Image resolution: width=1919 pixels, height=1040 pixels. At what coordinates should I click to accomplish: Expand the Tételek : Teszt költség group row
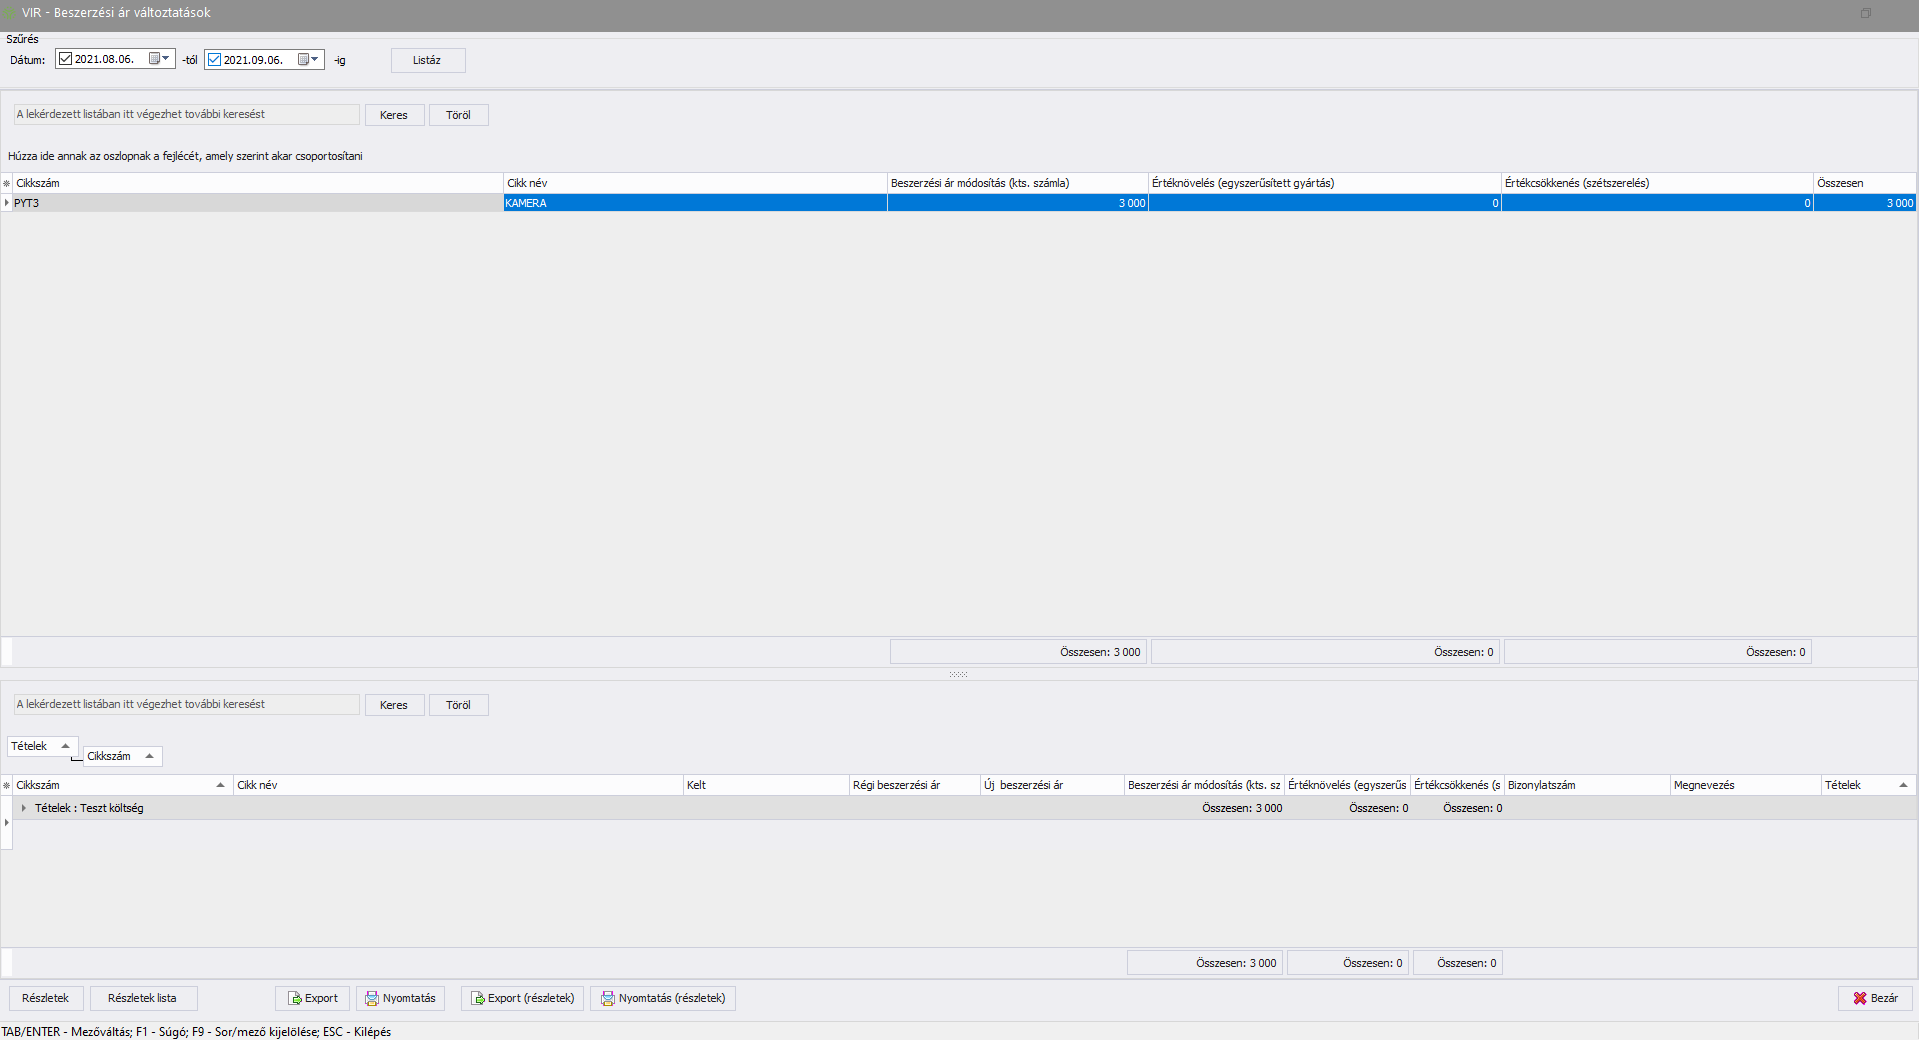pos(24,808)
